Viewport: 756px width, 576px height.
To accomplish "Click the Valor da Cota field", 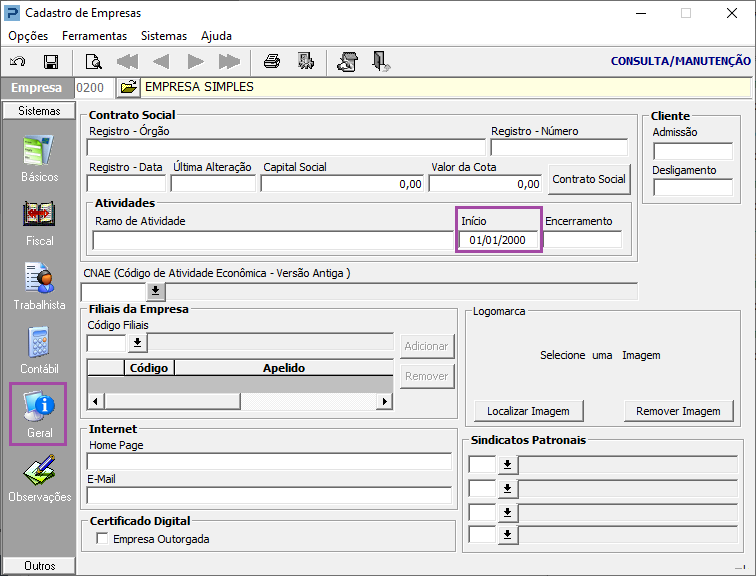I will click(x=486, y=184).
